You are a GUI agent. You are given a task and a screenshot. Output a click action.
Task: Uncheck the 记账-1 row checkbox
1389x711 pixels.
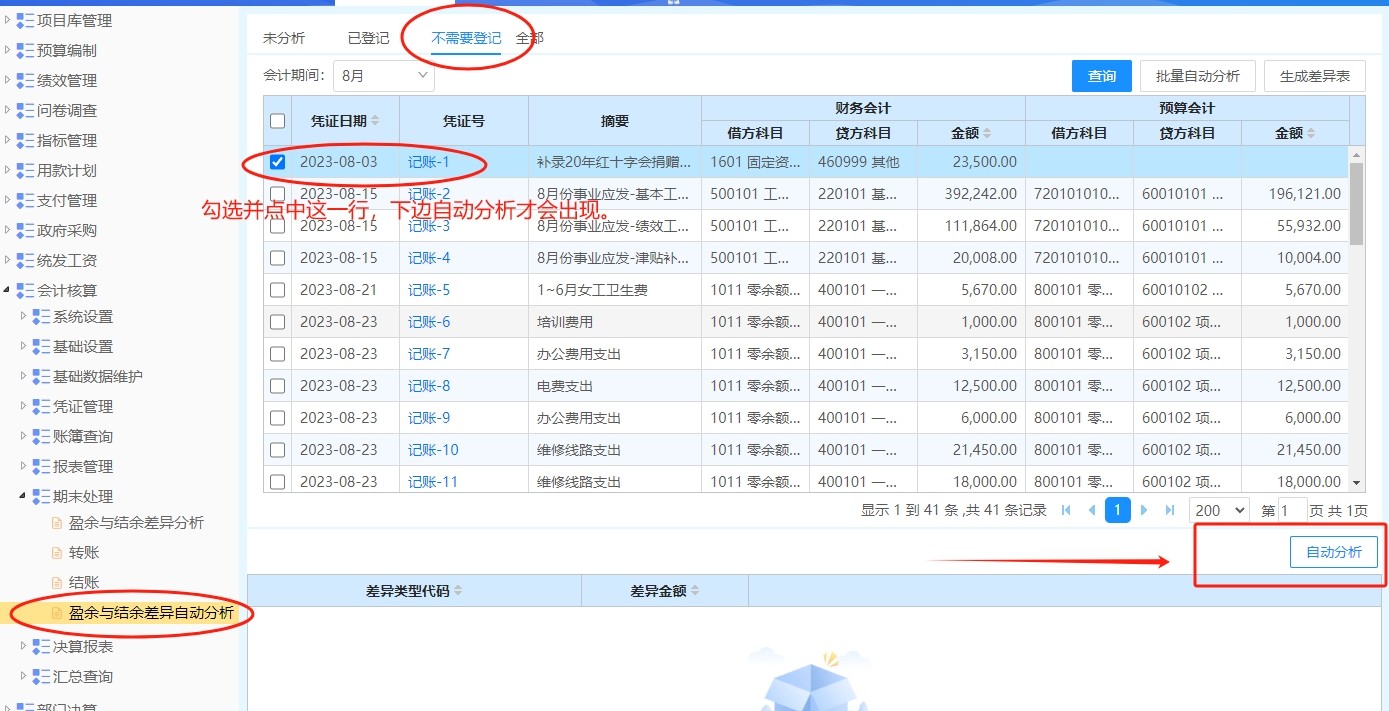[x=278, y=162]
